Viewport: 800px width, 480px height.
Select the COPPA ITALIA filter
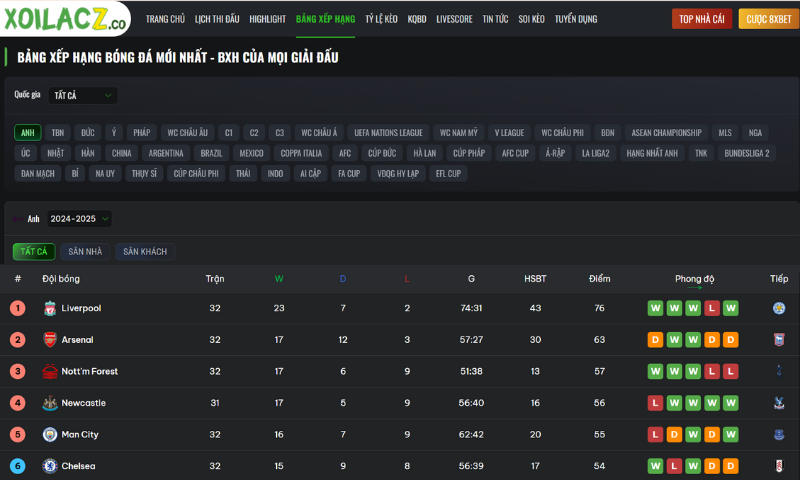[301, 153]
